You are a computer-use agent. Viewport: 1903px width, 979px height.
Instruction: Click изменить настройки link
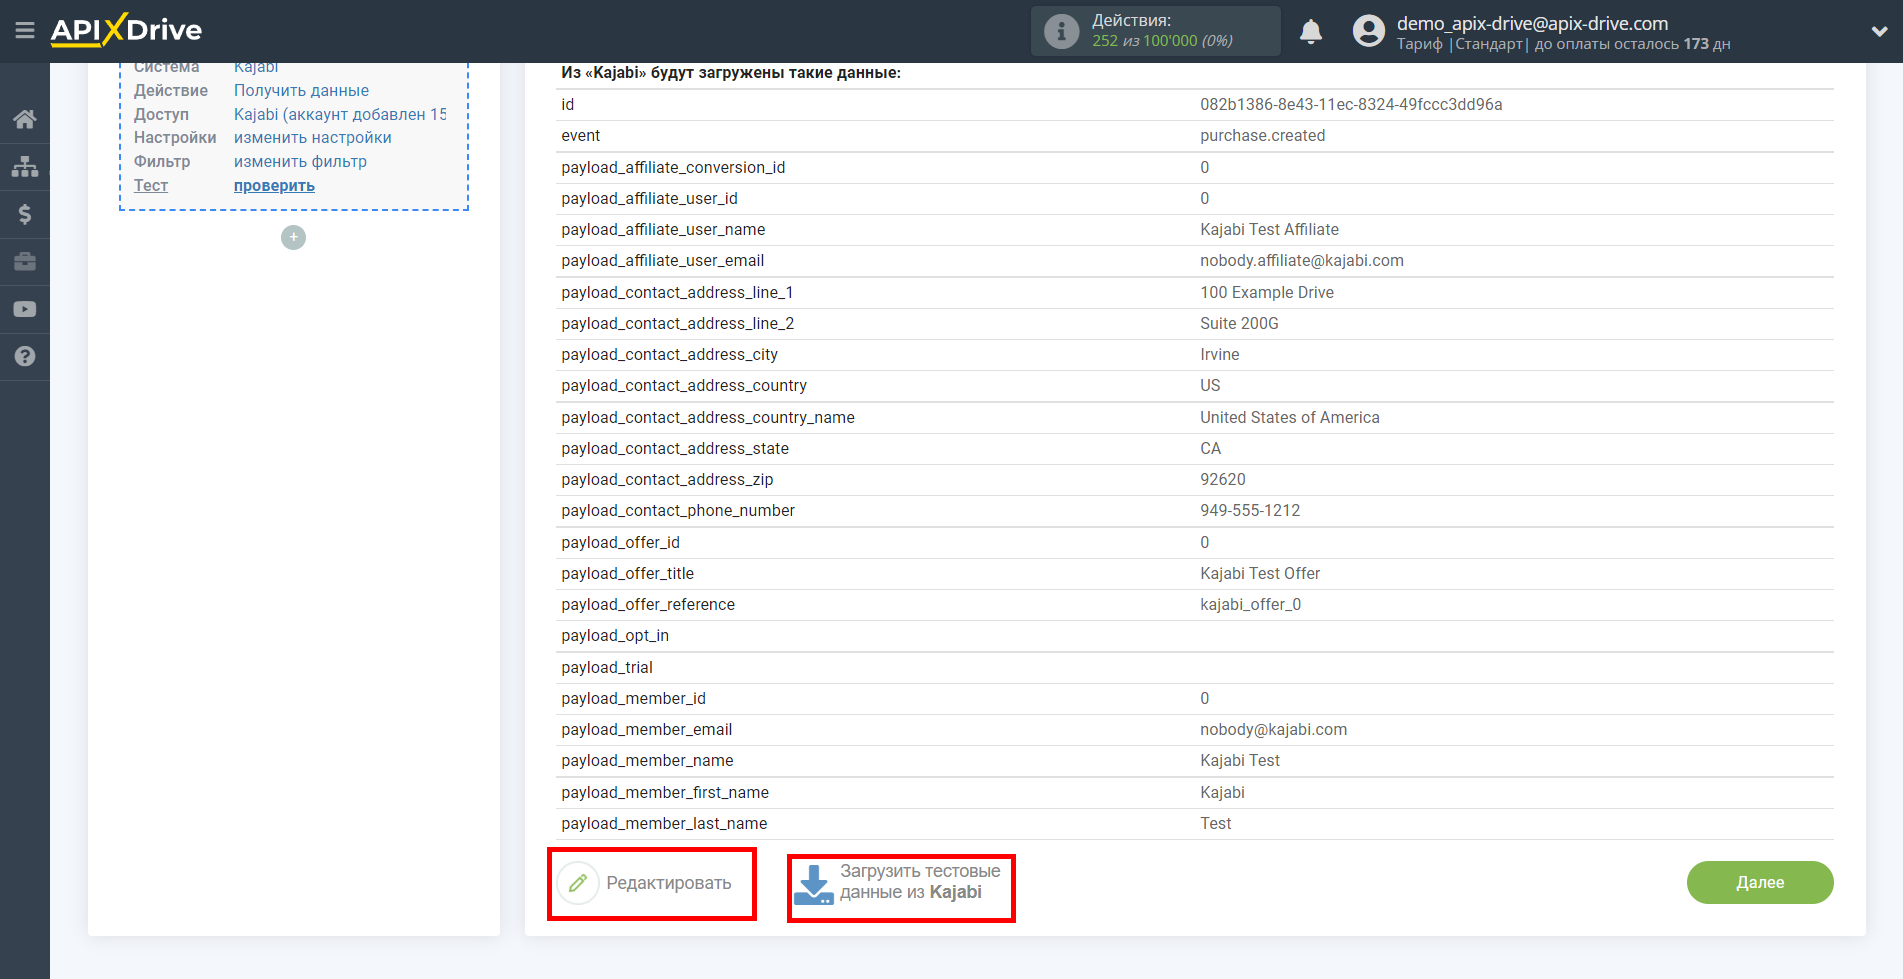[313, 138]
